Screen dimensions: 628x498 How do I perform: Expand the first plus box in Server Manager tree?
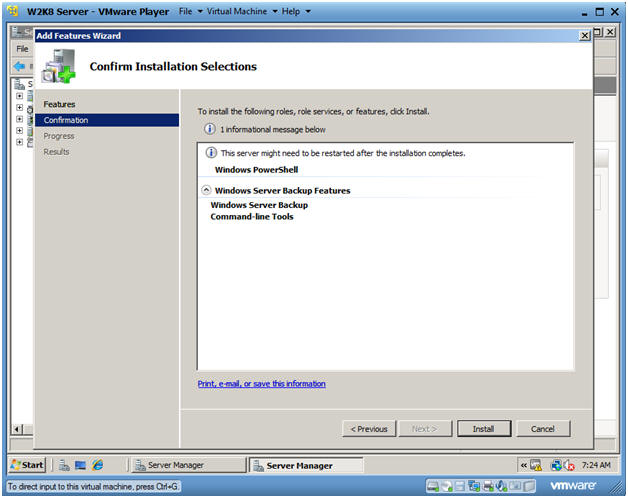coord(19,96)
